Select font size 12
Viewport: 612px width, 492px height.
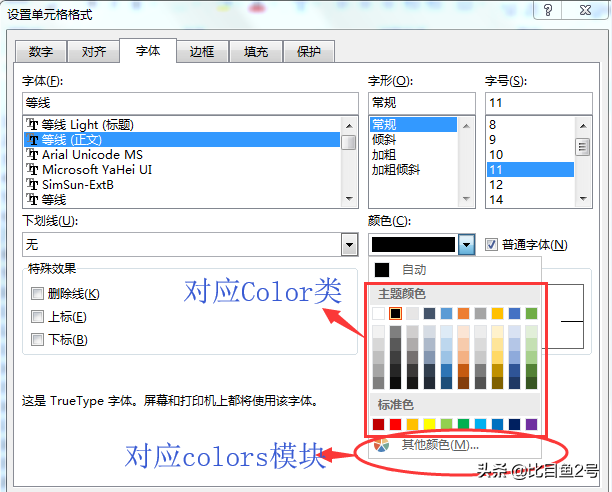530,185
